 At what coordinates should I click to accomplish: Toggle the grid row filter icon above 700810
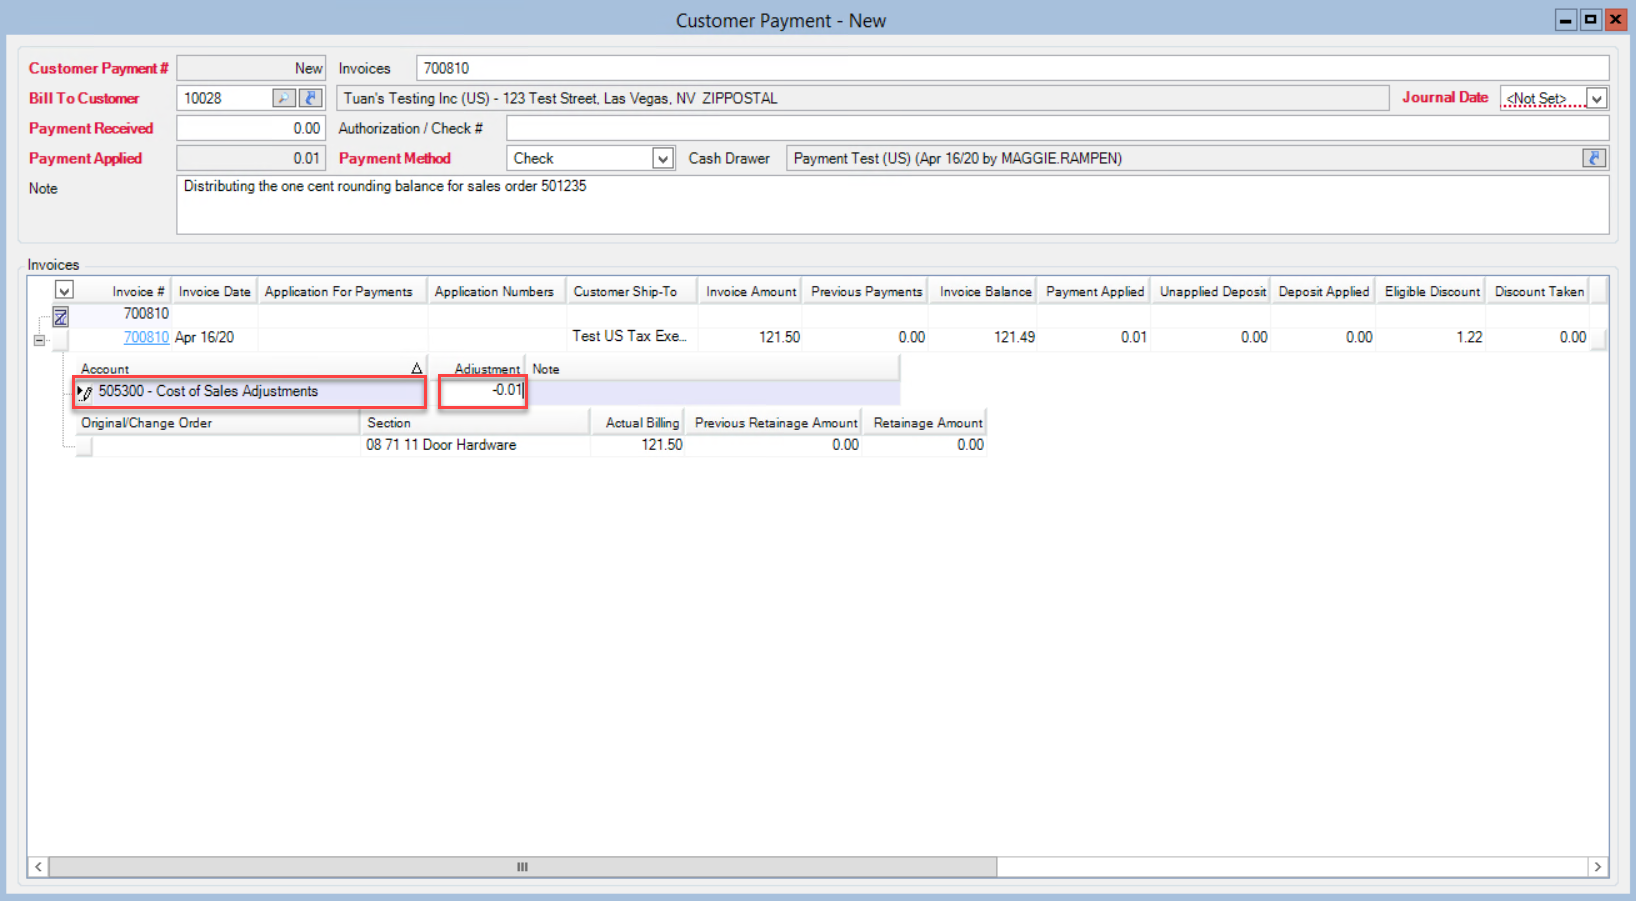click(x=60, y=317)
